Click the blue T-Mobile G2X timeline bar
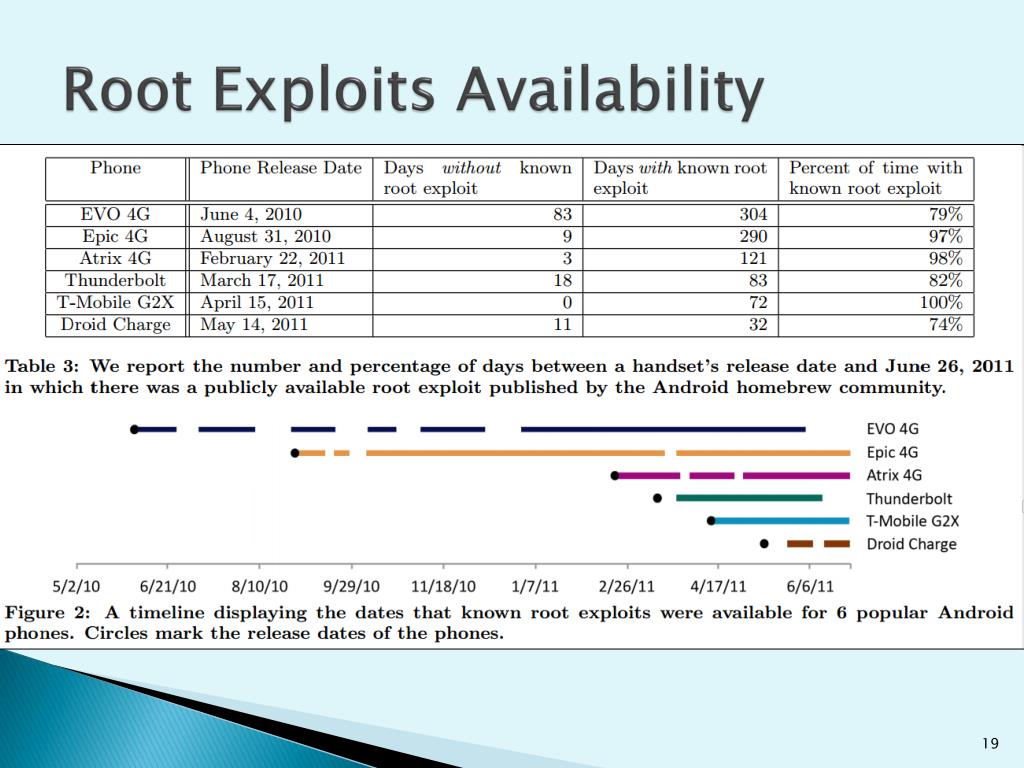Screen dimensions: 1024x768 point(782,521)
